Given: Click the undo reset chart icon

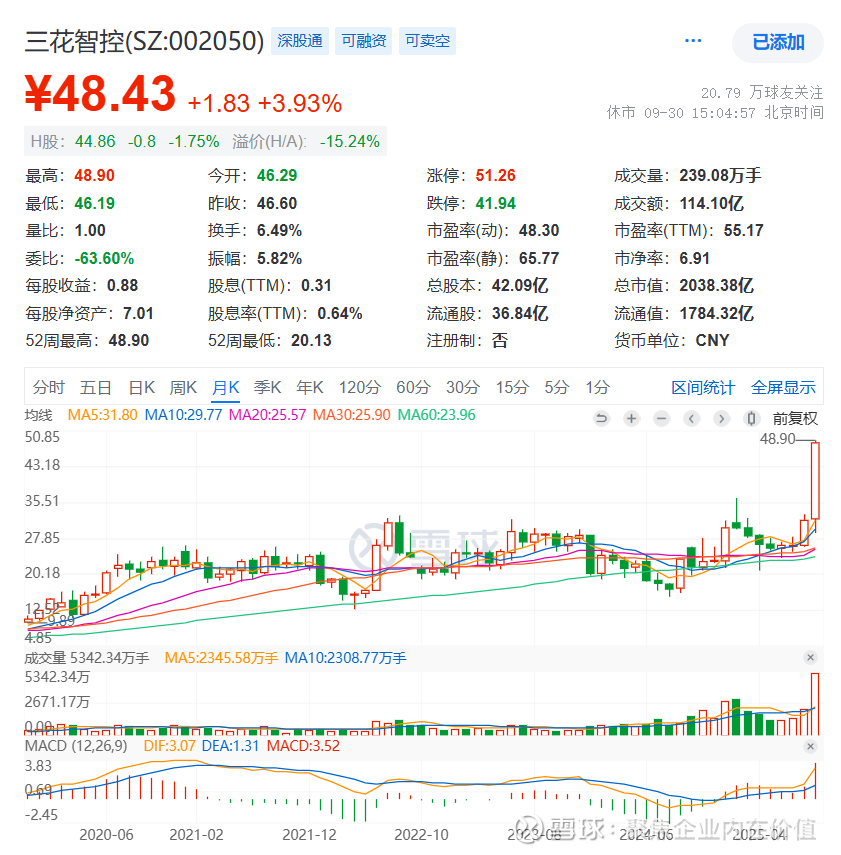Looking at the screenshot, I should pos(601,419).
